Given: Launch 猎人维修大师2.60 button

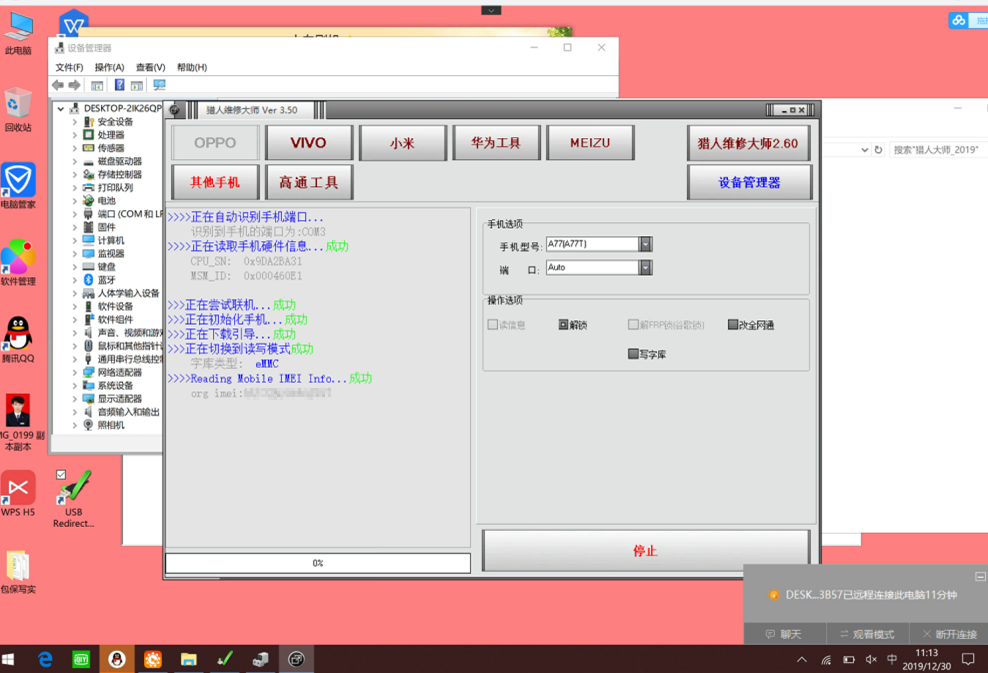Looking at the screenshot, I should pyautogui.click(x=748, y=143).
